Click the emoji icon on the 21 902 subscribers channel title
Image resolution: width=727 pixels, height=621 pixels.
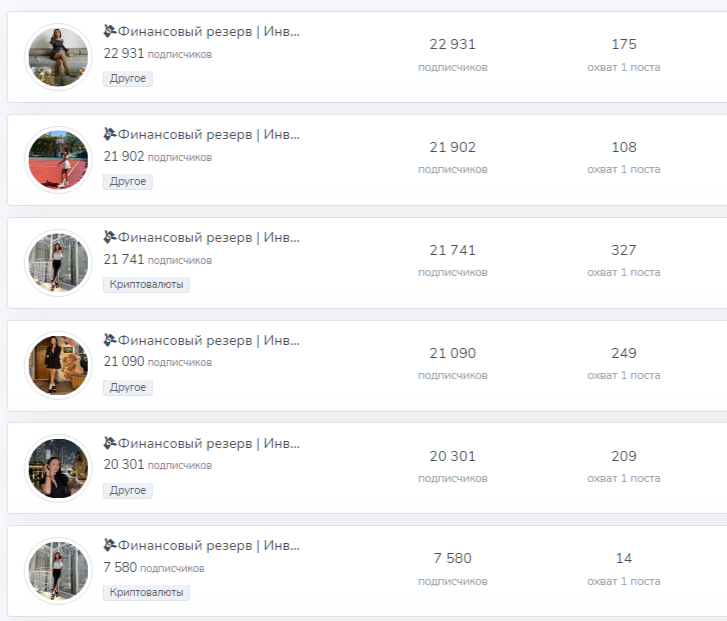click(x=110, y=134)
